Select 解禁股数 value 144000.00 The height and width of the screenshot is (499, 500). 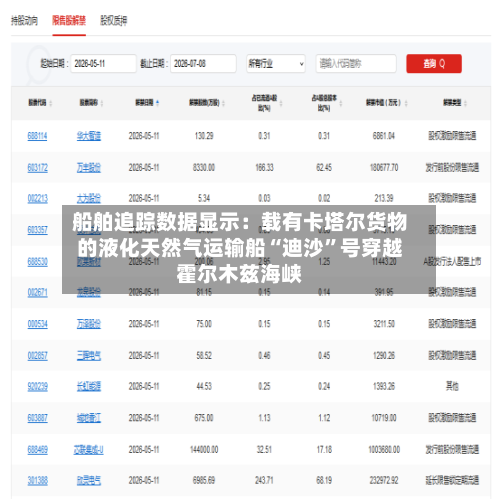[204, 450]
